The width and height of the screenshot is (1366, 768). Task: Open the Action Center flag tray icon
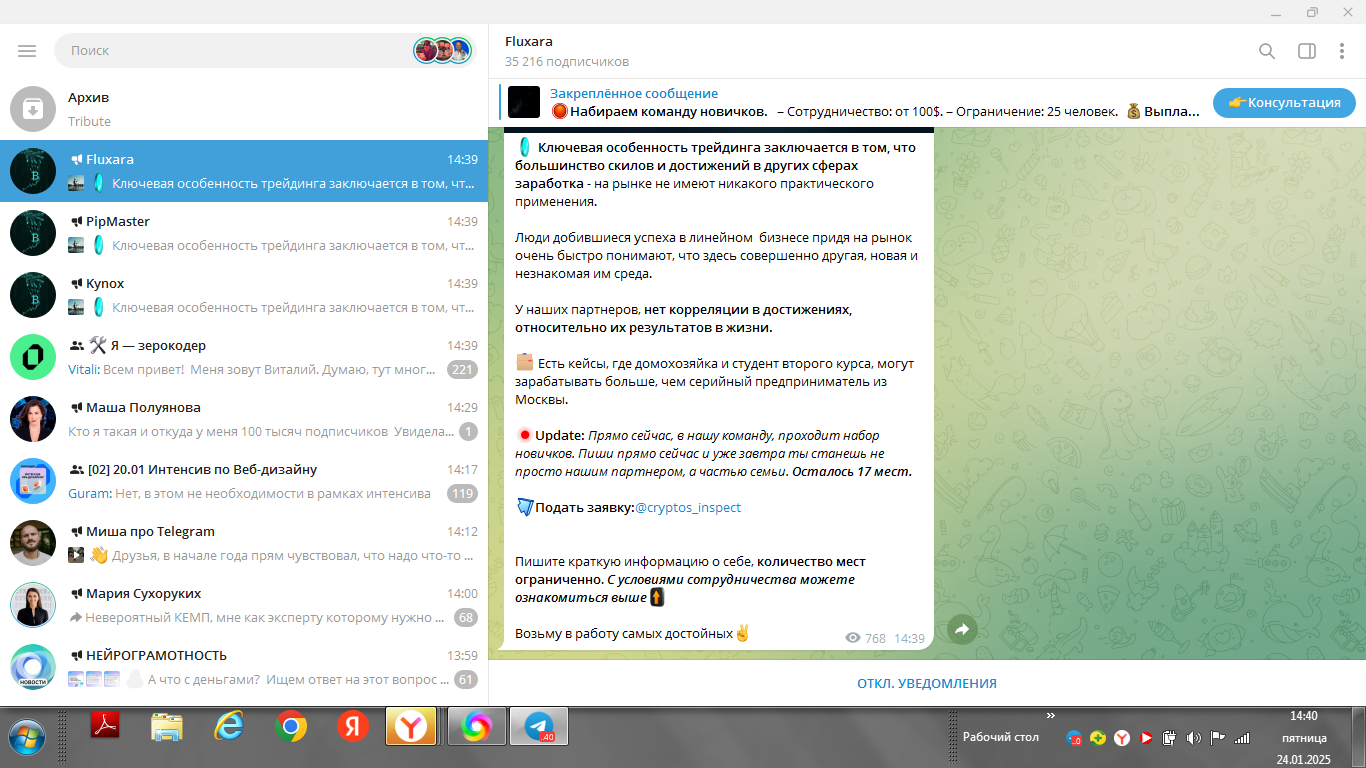[1218, 738]
